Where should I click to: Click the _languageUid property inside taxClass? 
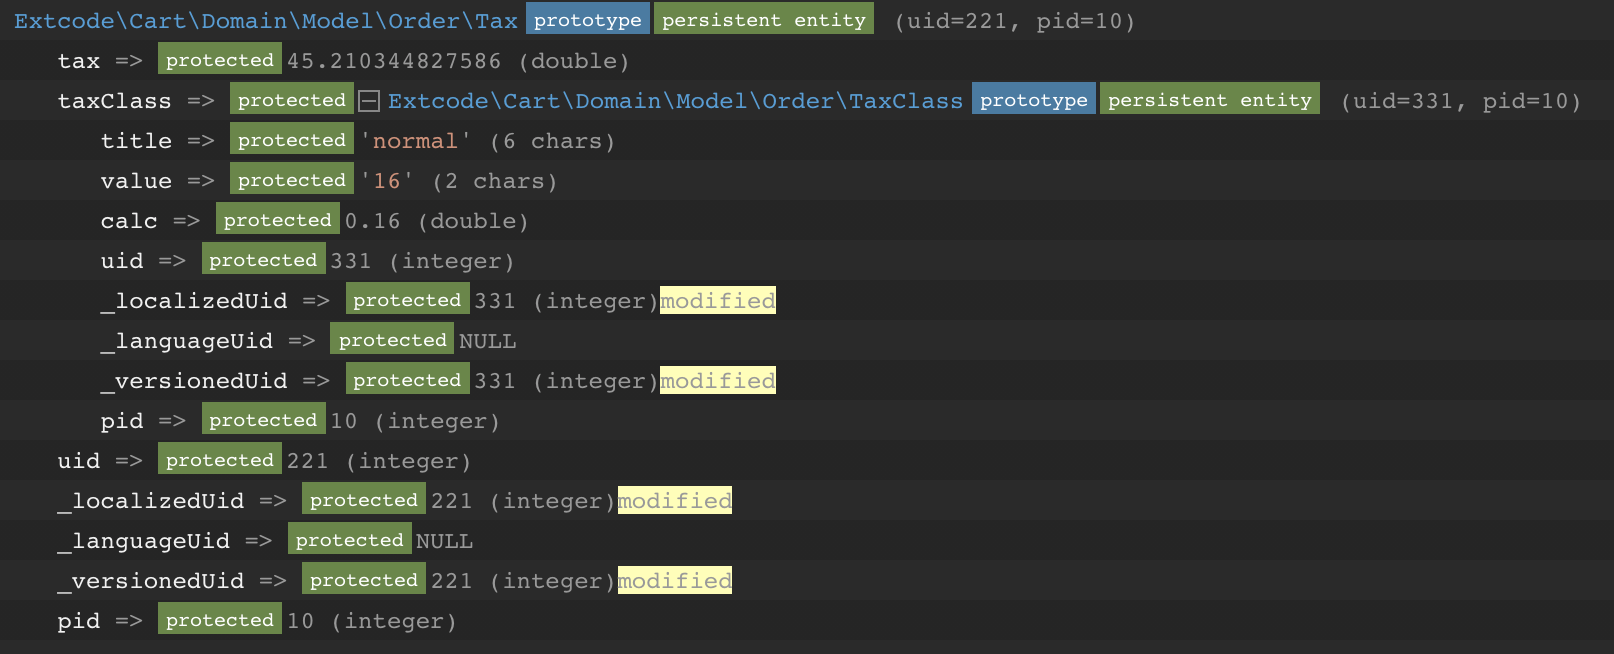(187, 341)
